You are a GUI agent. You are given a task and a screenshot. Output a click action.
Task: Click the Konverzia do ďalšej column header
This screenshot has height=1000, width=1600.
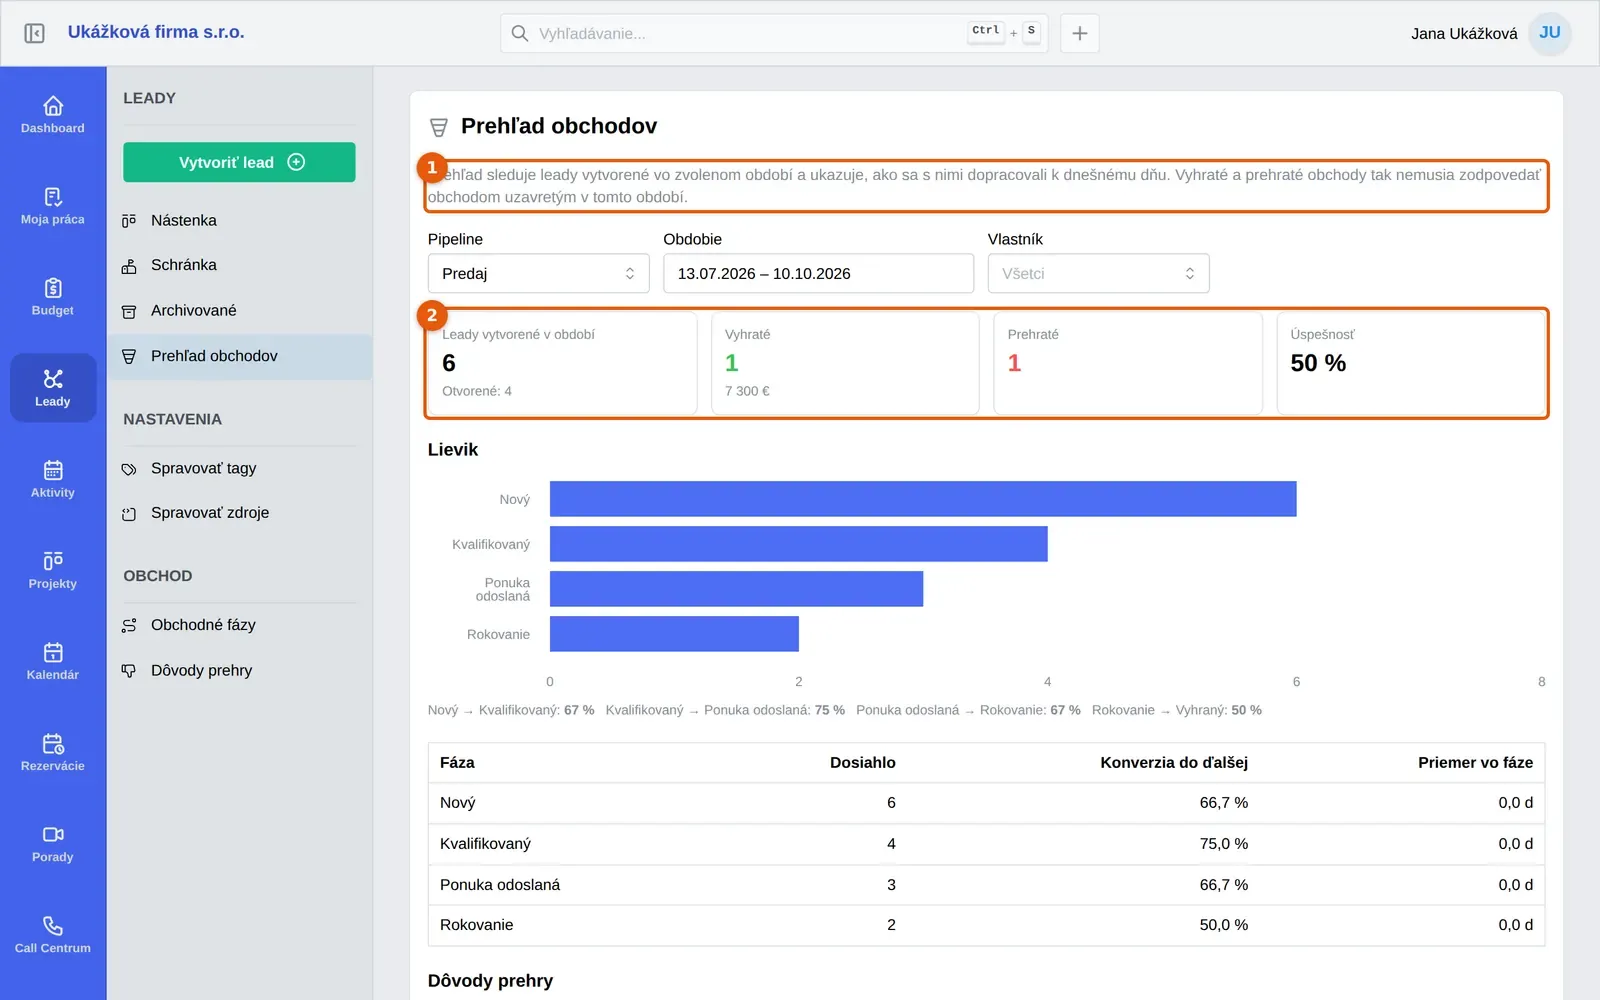(x=1174, y=763)
